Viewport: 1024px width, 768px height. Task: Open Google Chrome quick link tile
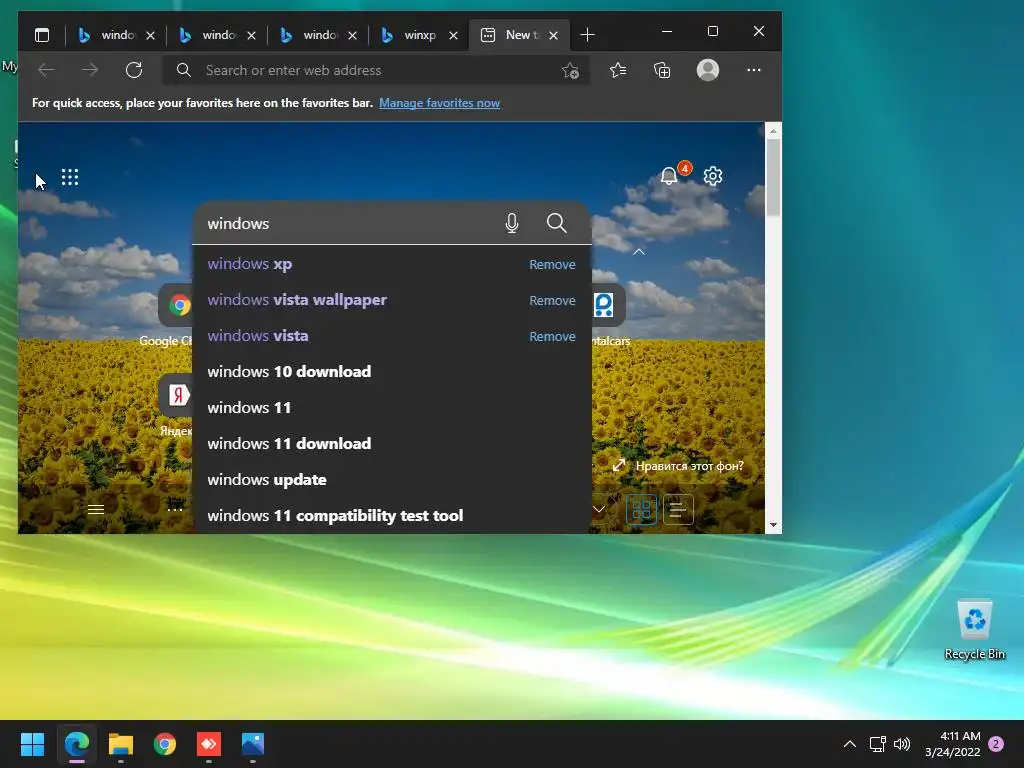click(175, 306)
